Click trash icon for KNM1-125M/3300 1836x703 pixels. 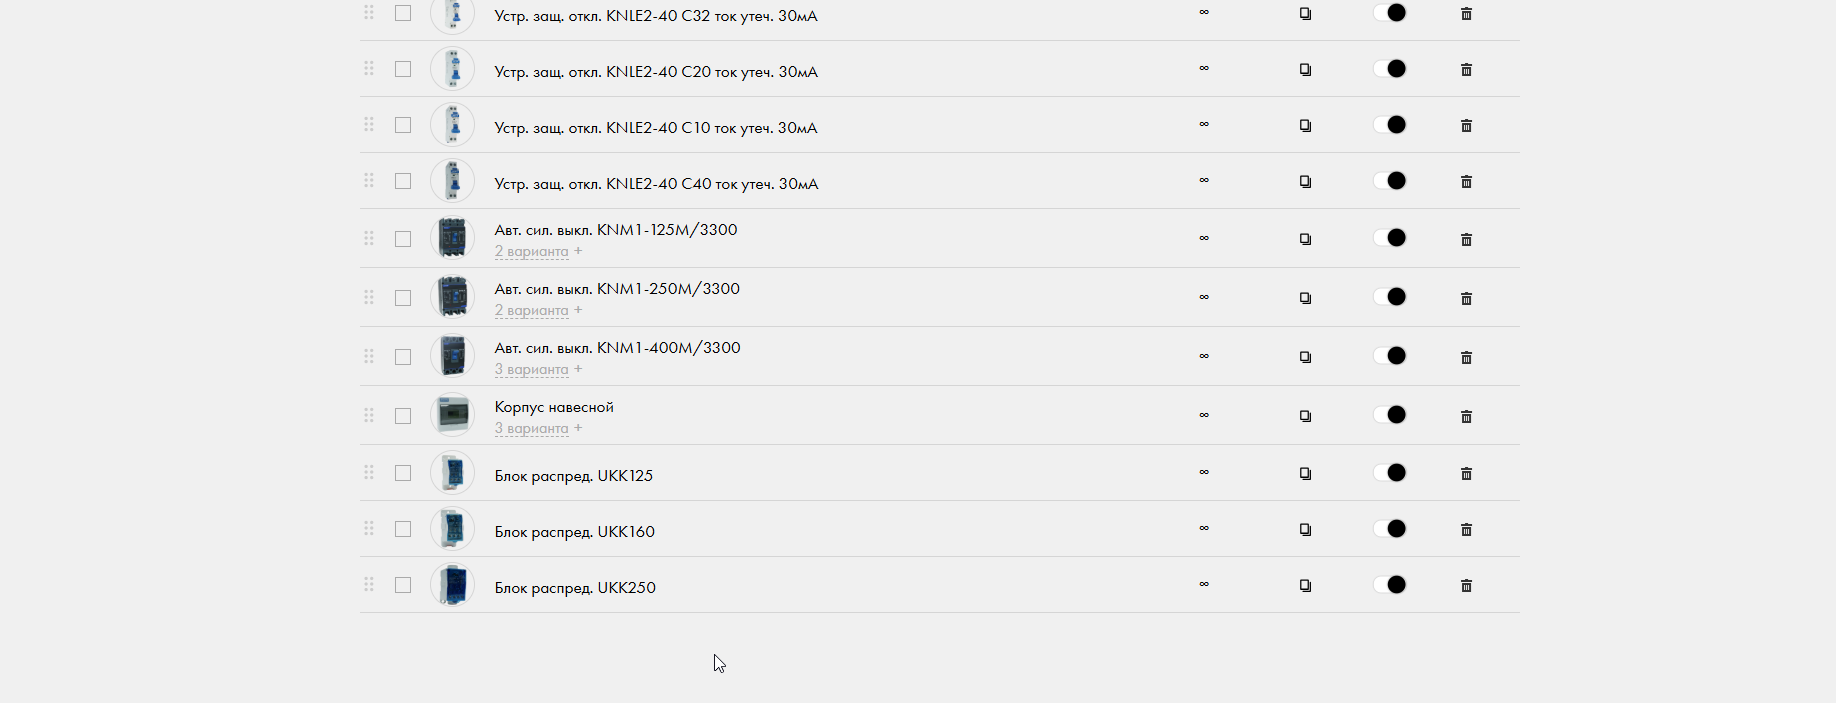click(1466, 239)
